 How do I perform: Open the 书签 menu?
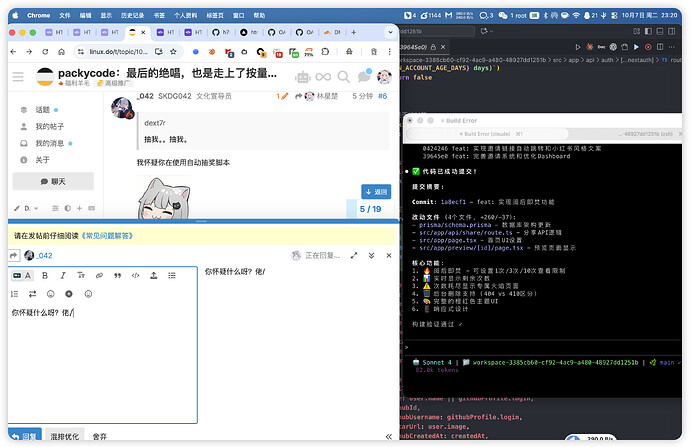click(159, 15)
